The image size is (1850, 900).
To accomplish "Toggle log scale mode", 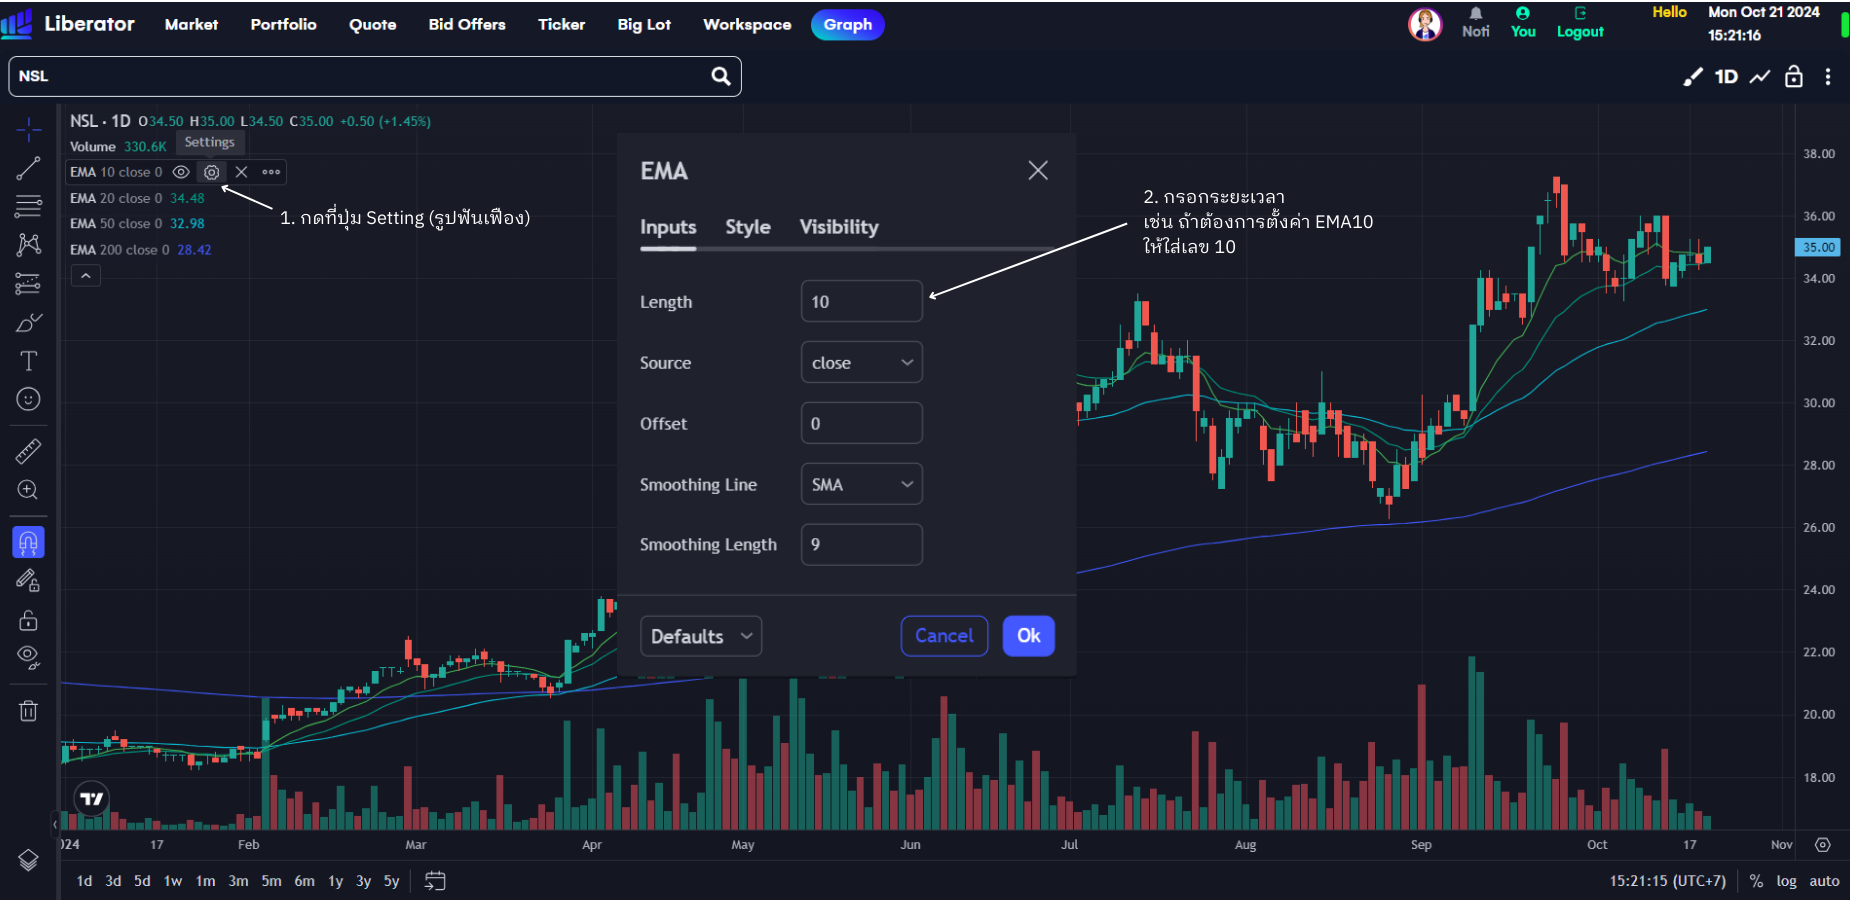I will (x=1786, y=881).
